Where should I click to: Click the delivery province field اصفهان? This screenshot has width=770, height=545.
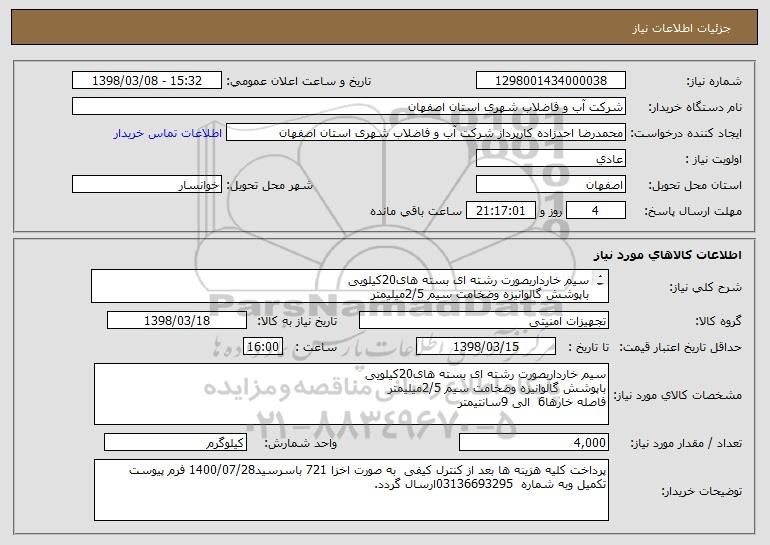550,185
